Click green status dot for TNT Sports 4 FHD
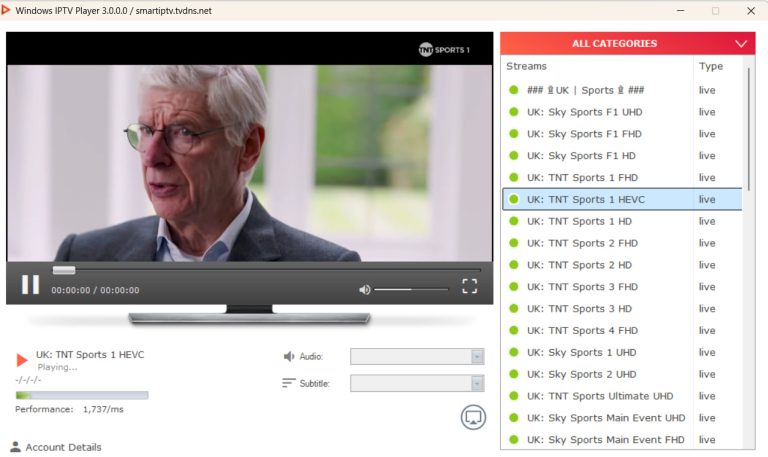Viewport: 768px width, 457px height. (513, 330)
